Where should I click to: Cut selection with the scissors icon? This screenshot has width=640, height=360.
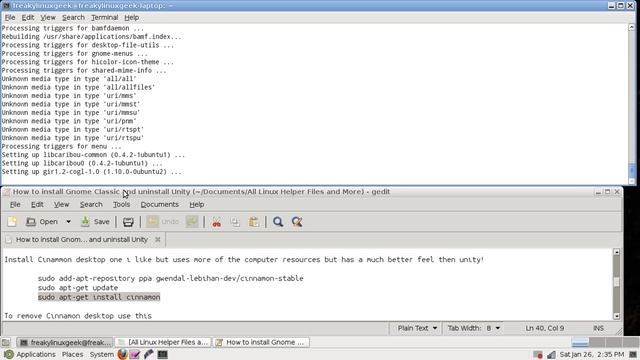click(x=217, y=222)
